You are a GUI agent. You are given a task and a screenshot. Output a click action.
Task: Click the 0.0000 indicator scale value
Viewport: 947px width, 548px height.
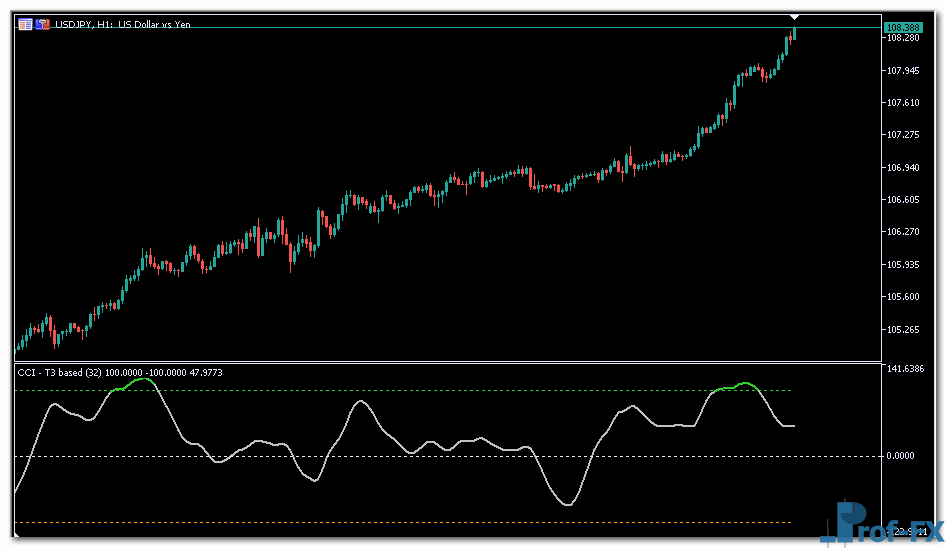pyautogui.click(x=903, y=456)
